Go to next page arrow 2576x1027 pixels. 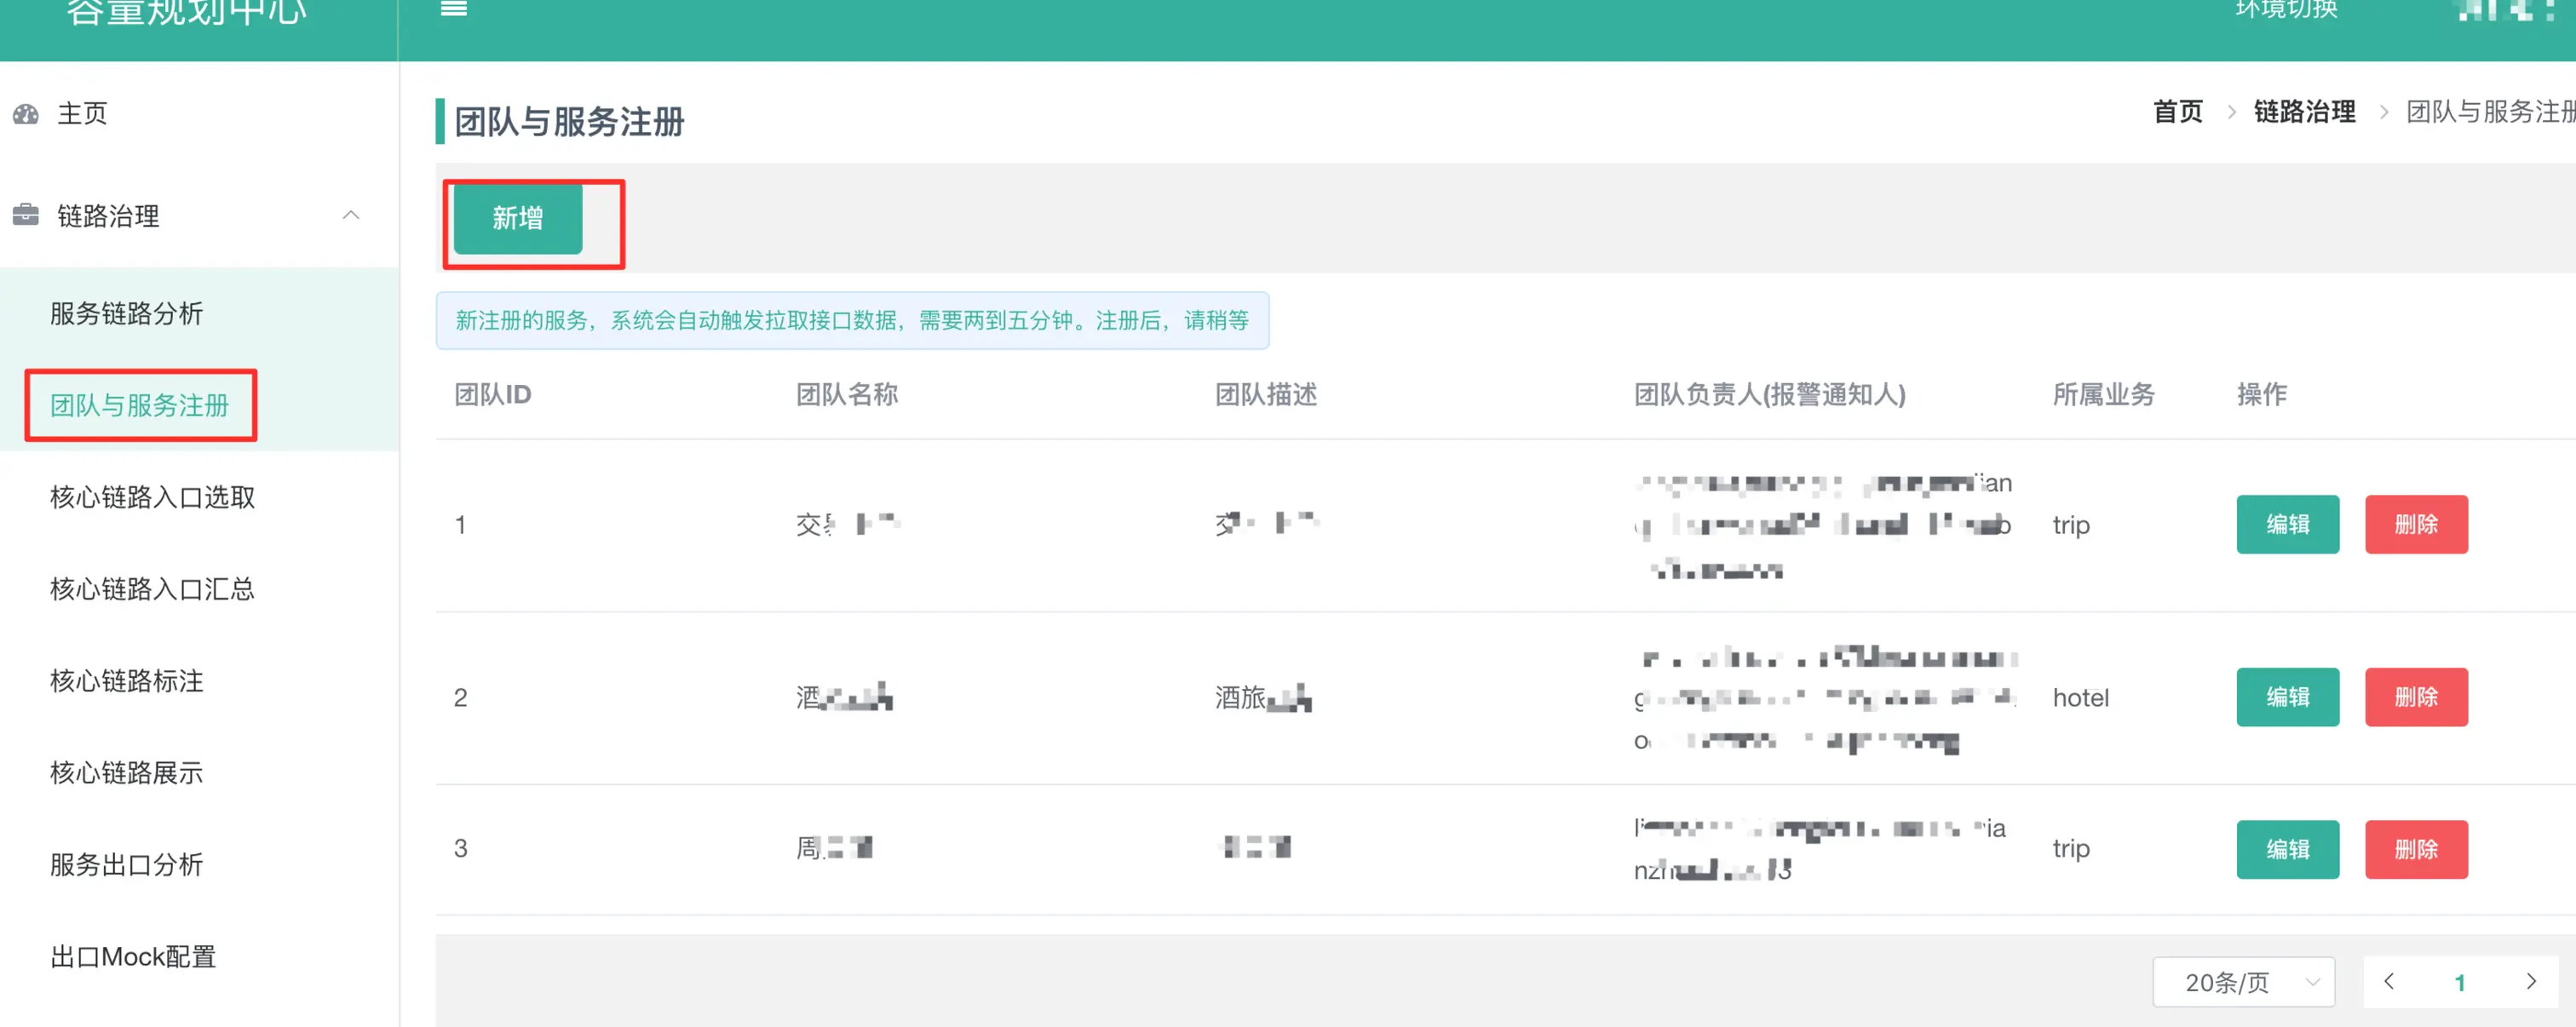point(2530,981)
